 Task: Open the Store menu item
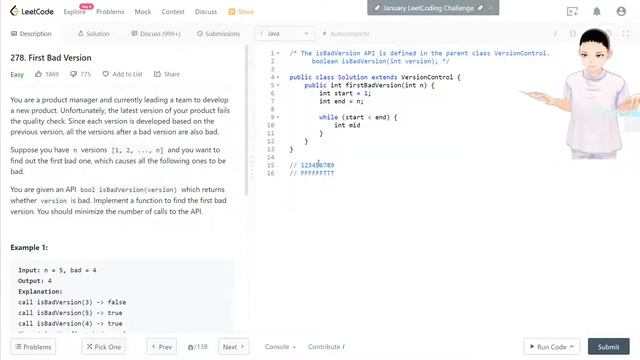pos(241,12)
